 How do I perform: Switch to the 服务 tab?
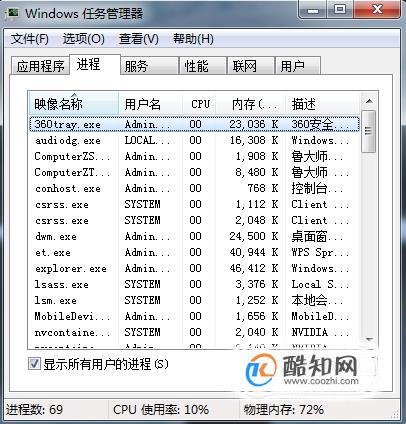148,66
